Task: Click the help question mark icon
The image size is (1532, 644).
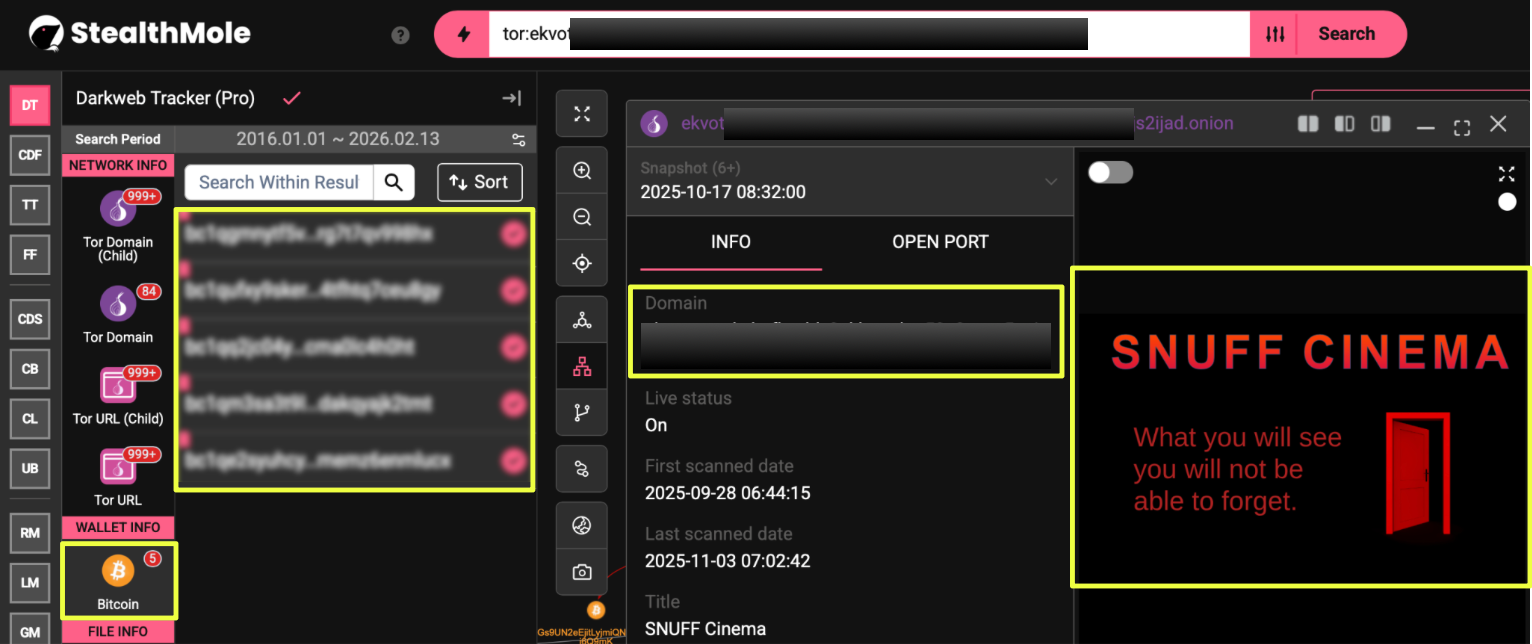Action: pos(401,35)
